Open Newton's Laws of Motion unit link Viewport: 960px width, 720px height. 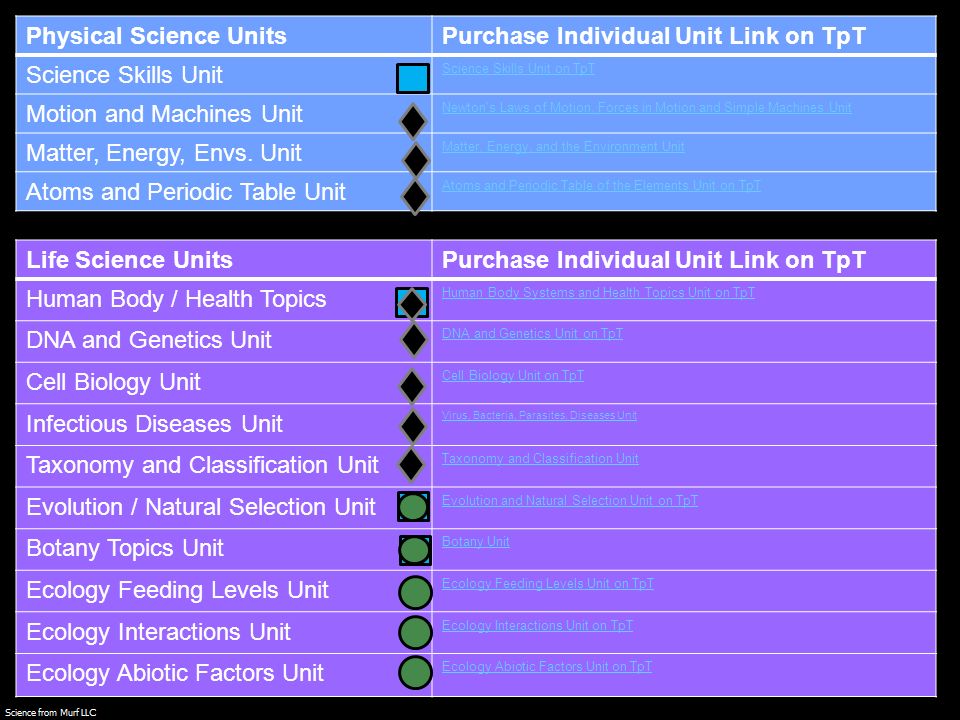coord(647,108)
